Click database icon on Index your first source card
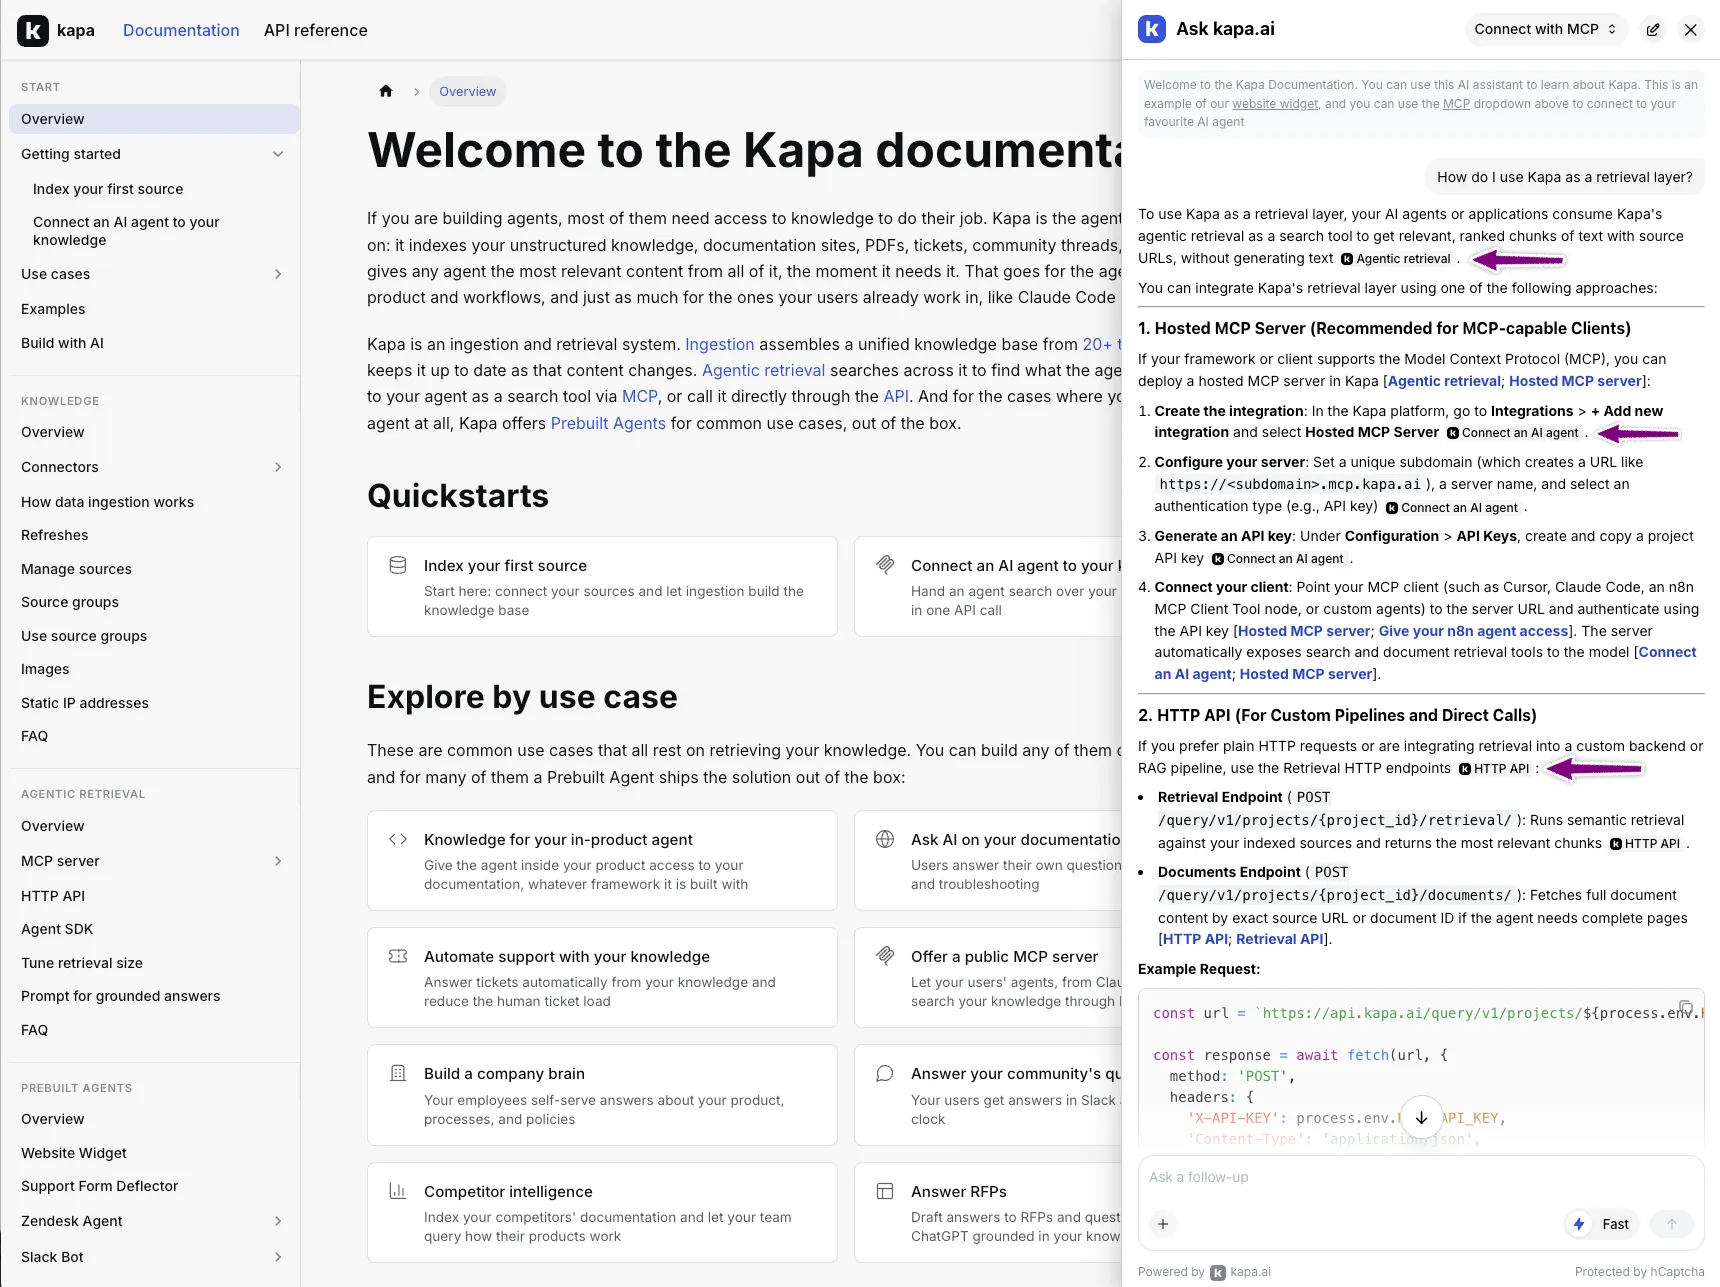 click(x=397, y=565)
